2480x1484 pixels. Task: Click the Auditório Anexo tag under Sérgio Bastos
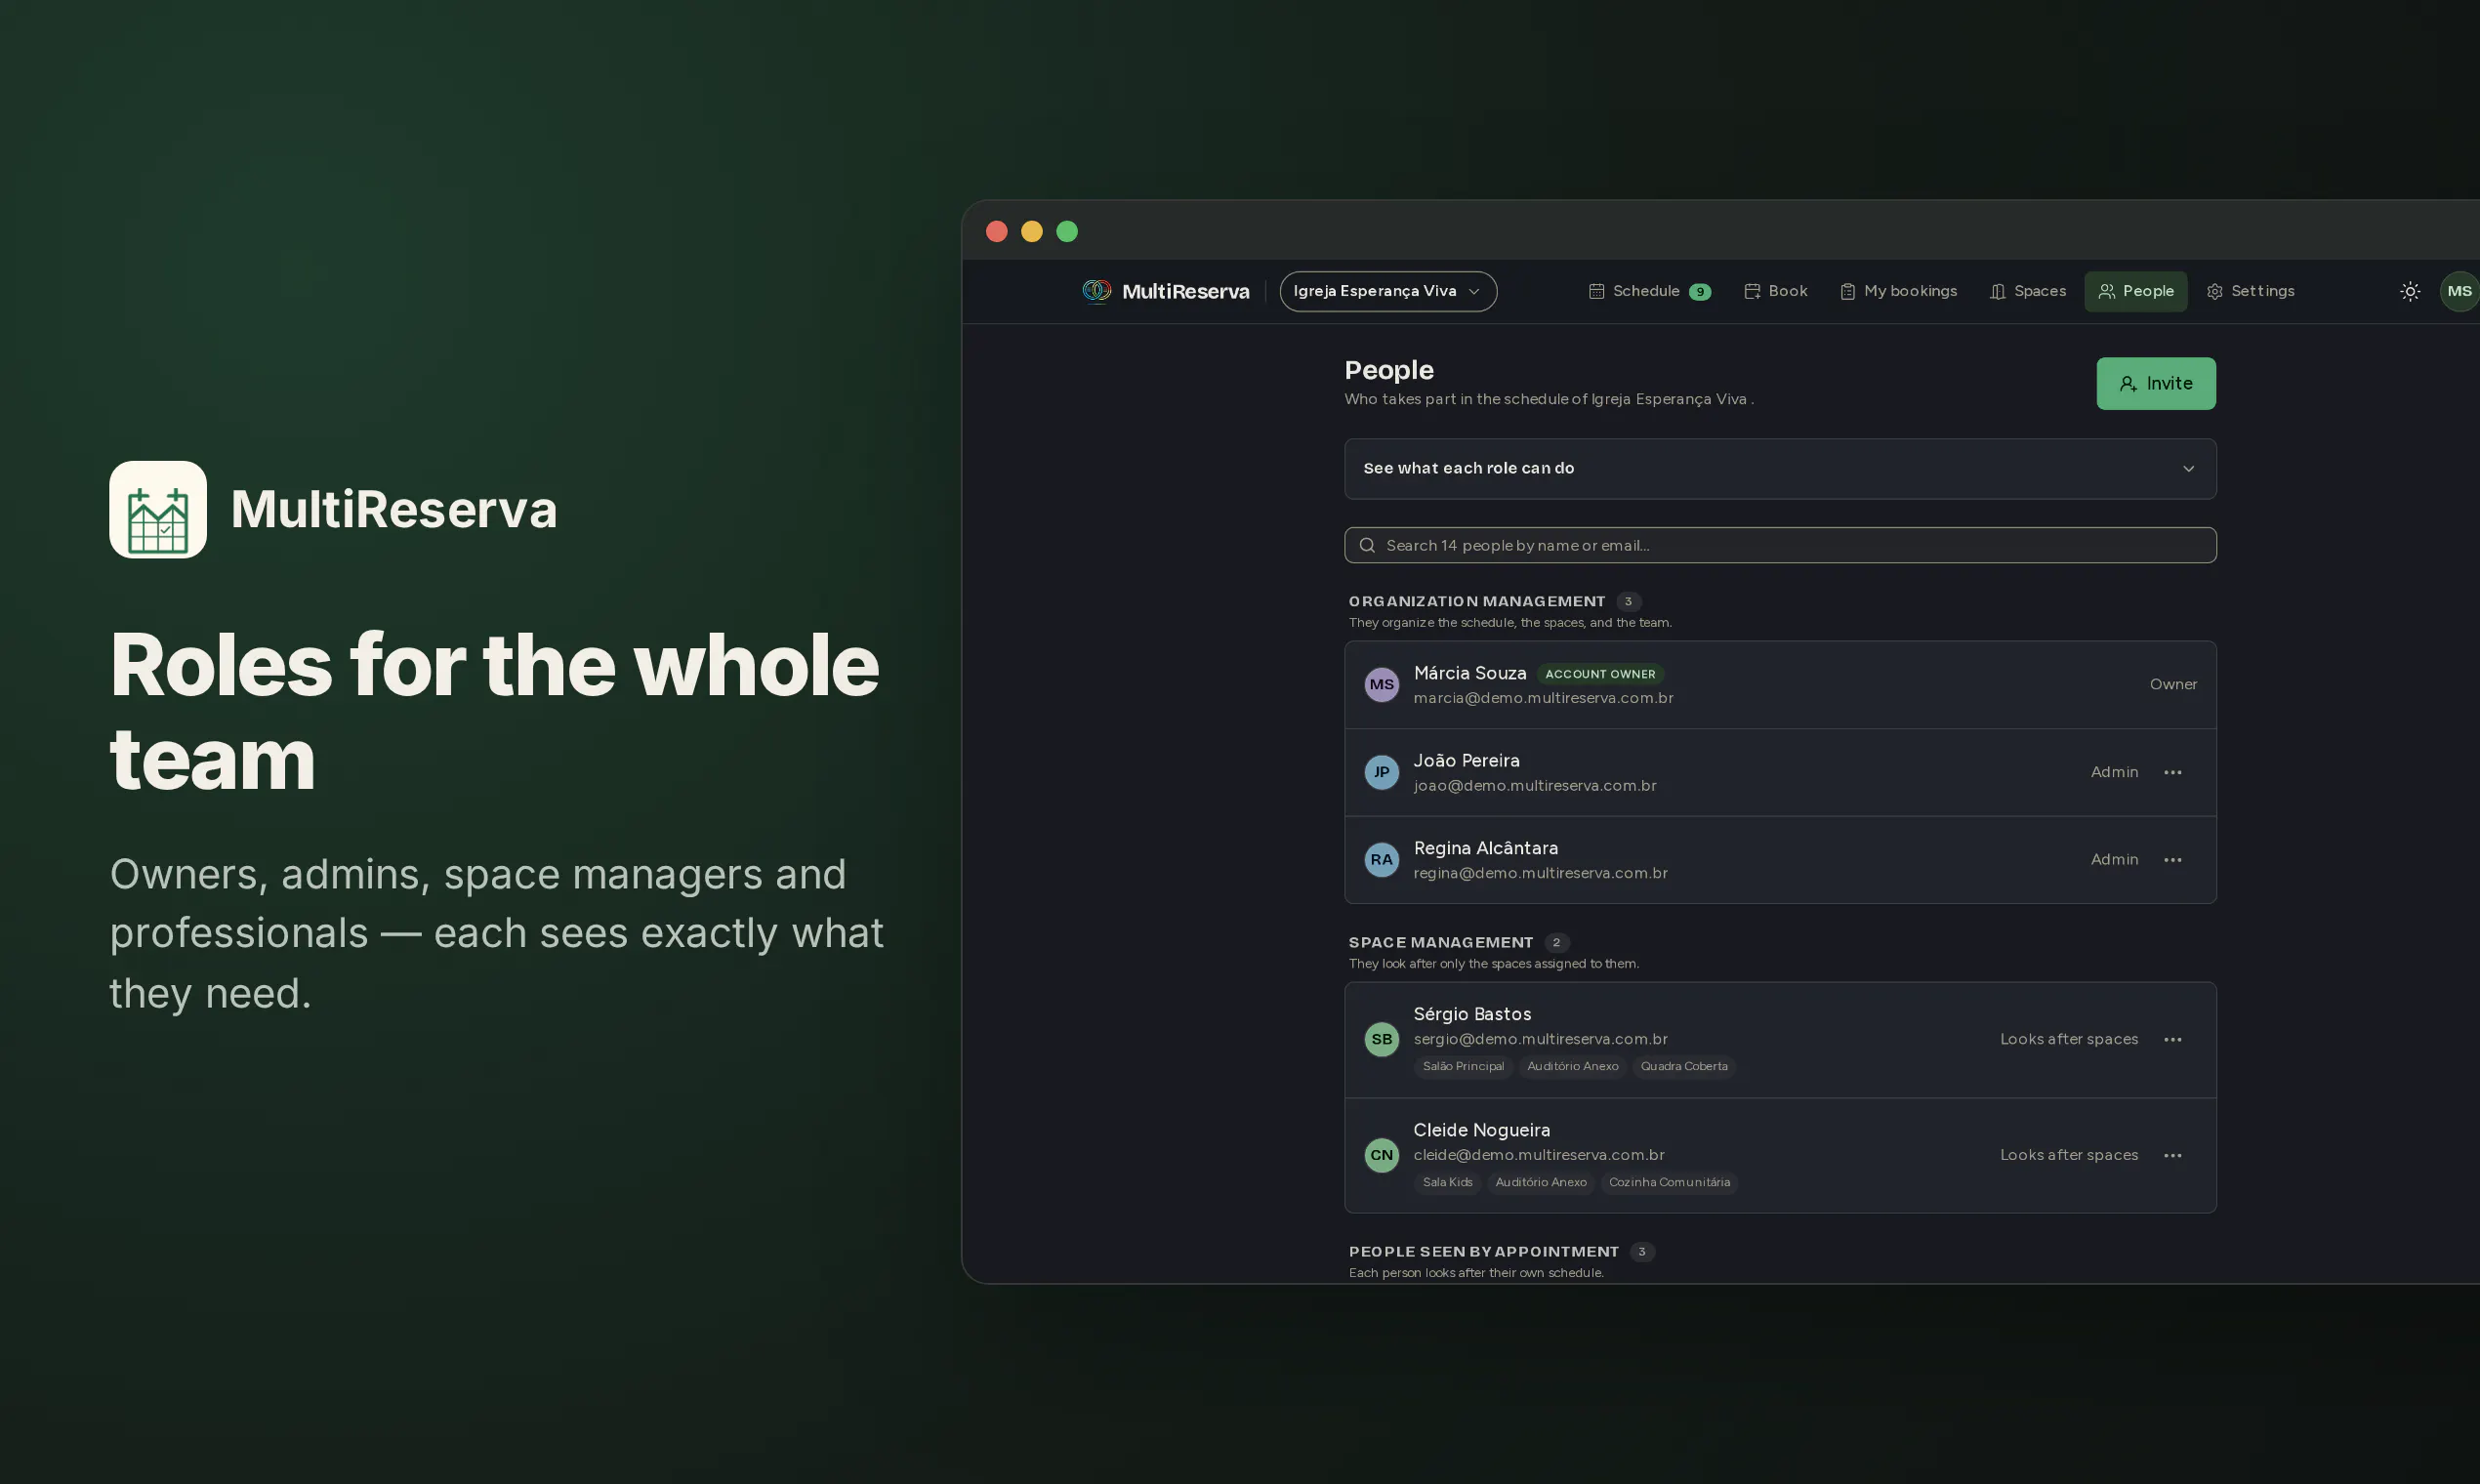pos(1572,1066)
